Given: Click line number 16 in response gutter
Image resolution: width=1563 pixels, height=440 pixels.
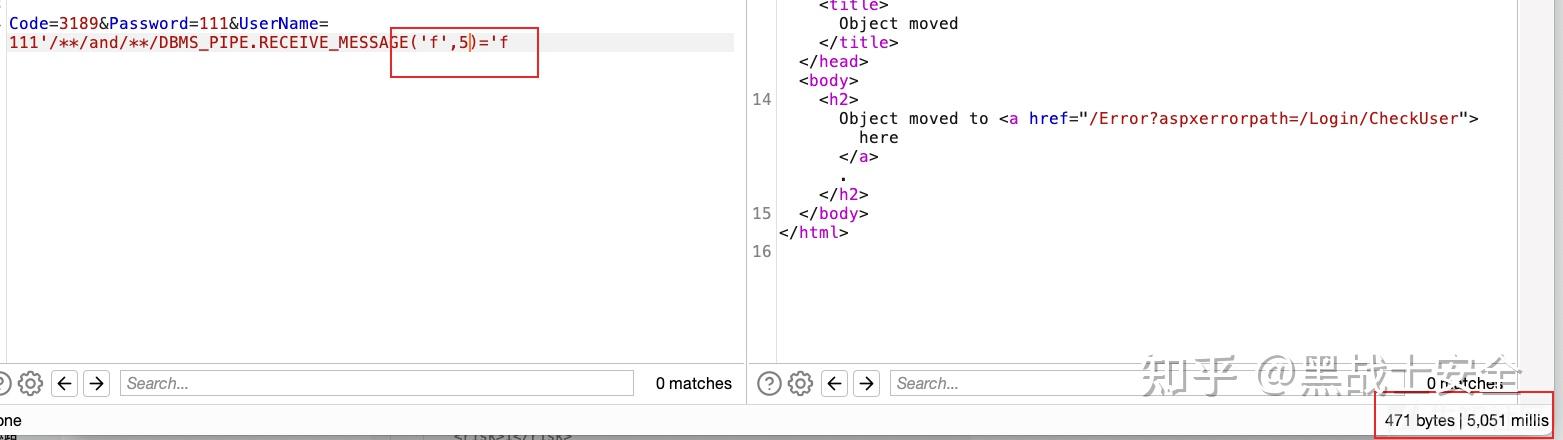Looking at the screenshot, I should click(x=761, y=251).
